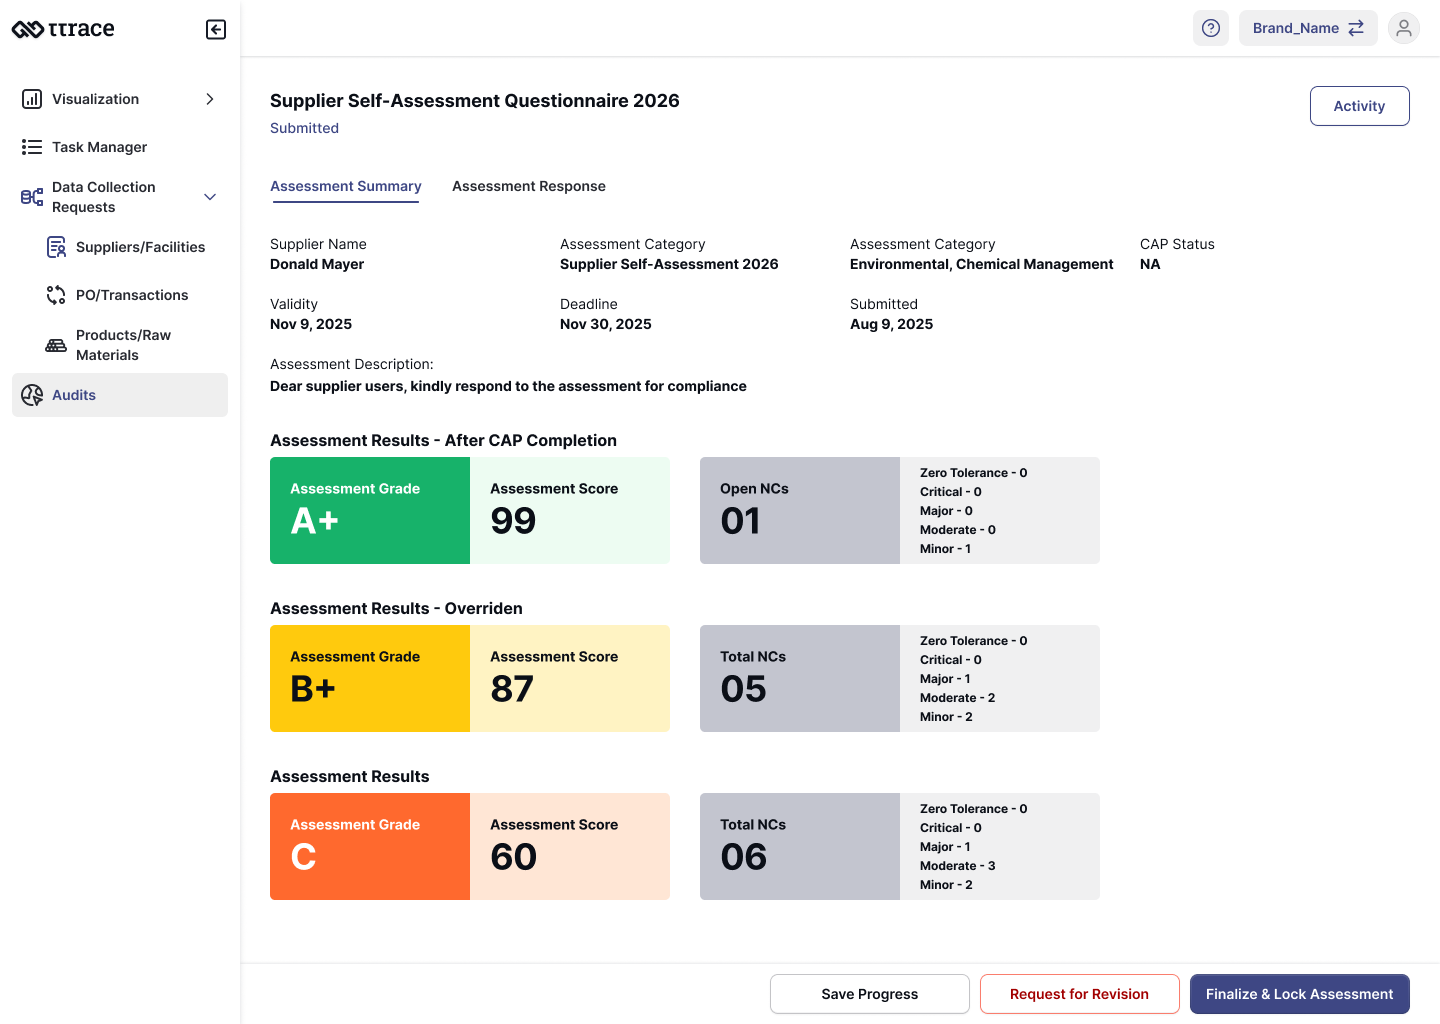Click Request for Revision button
Viewport: 1440px width, 1024px height.
1080,994
